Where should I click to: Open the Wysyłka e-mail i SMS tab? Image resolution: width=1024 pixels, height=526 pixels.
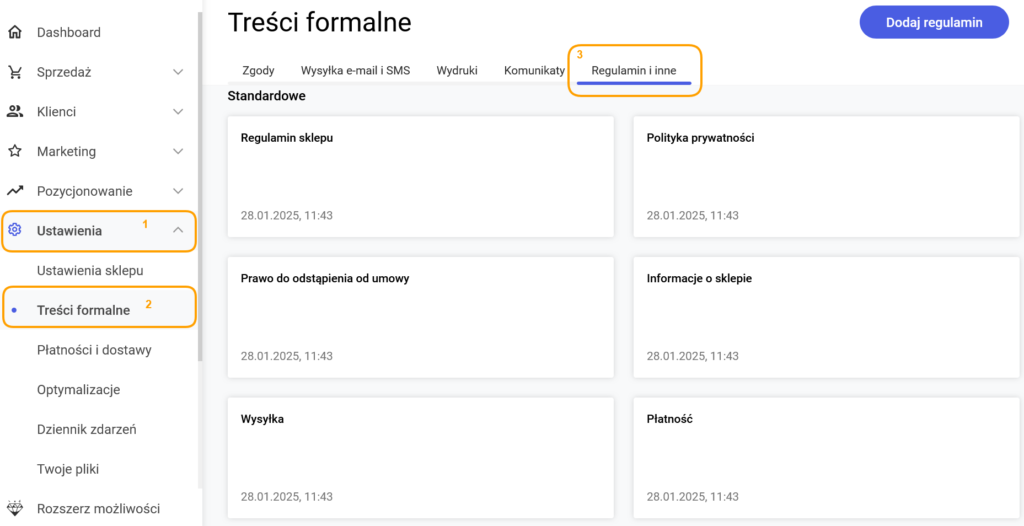355,71
